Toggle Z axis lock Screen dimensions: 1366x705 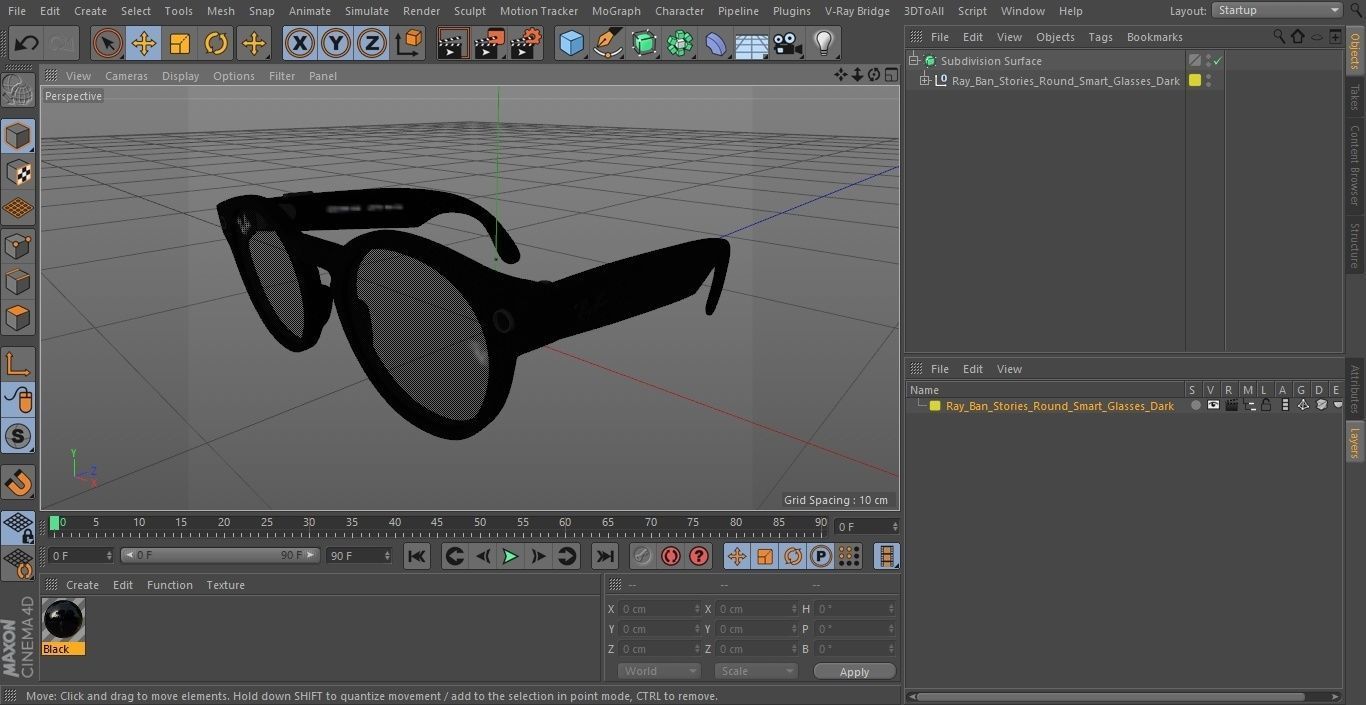click(x=372, y=44)
